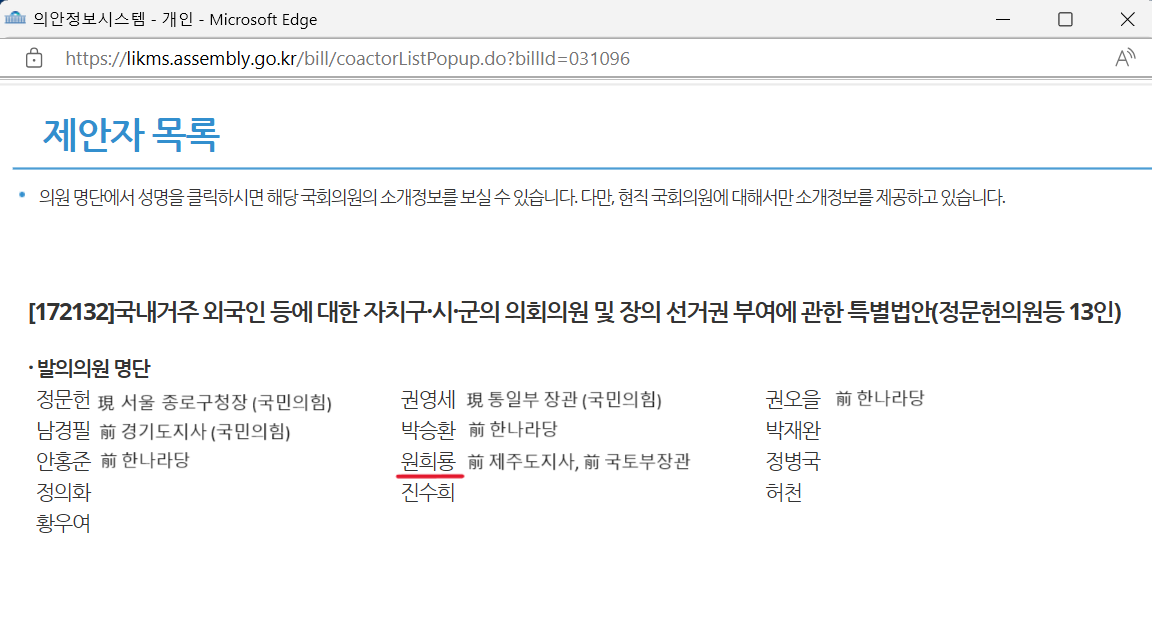
Task: Click the text 現 통일부 장관 (국민의힘)
Action: (564, 400)
